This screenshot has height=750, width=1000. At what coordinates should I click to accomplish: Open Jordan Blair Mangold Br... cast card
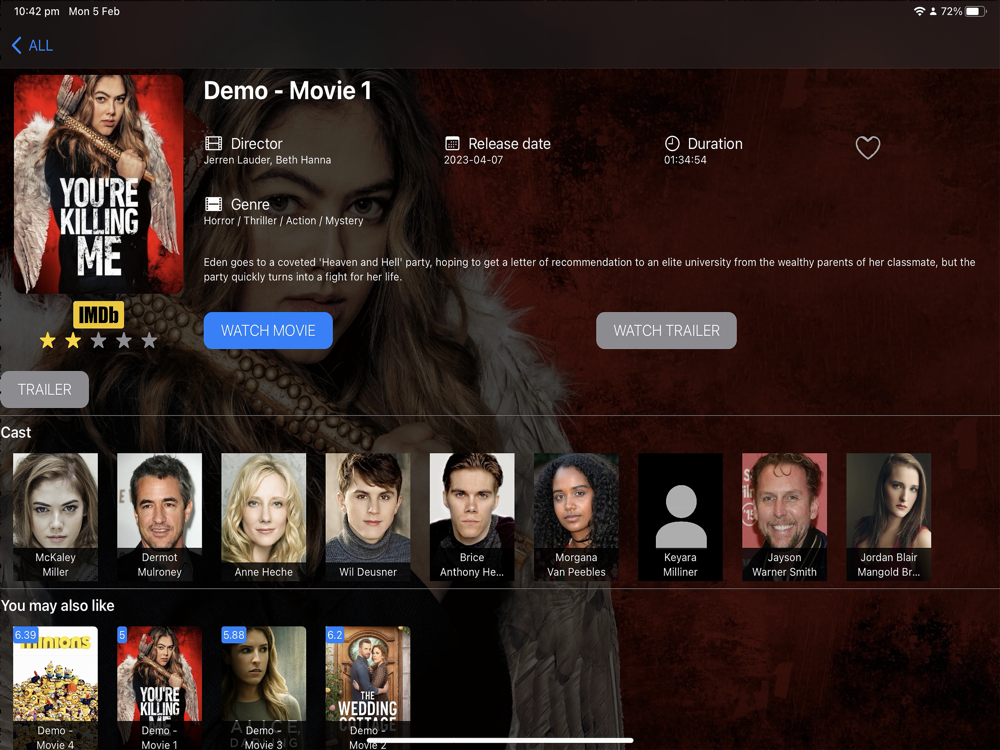(888, 517)
